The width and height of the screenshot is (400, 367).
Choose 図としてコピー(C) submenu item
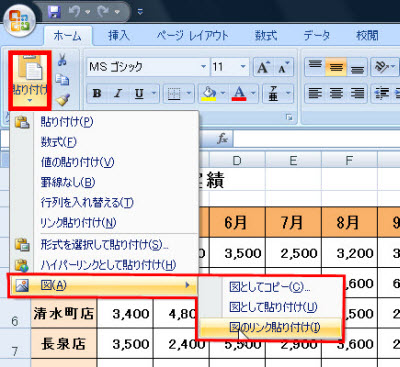click(270, 287)
